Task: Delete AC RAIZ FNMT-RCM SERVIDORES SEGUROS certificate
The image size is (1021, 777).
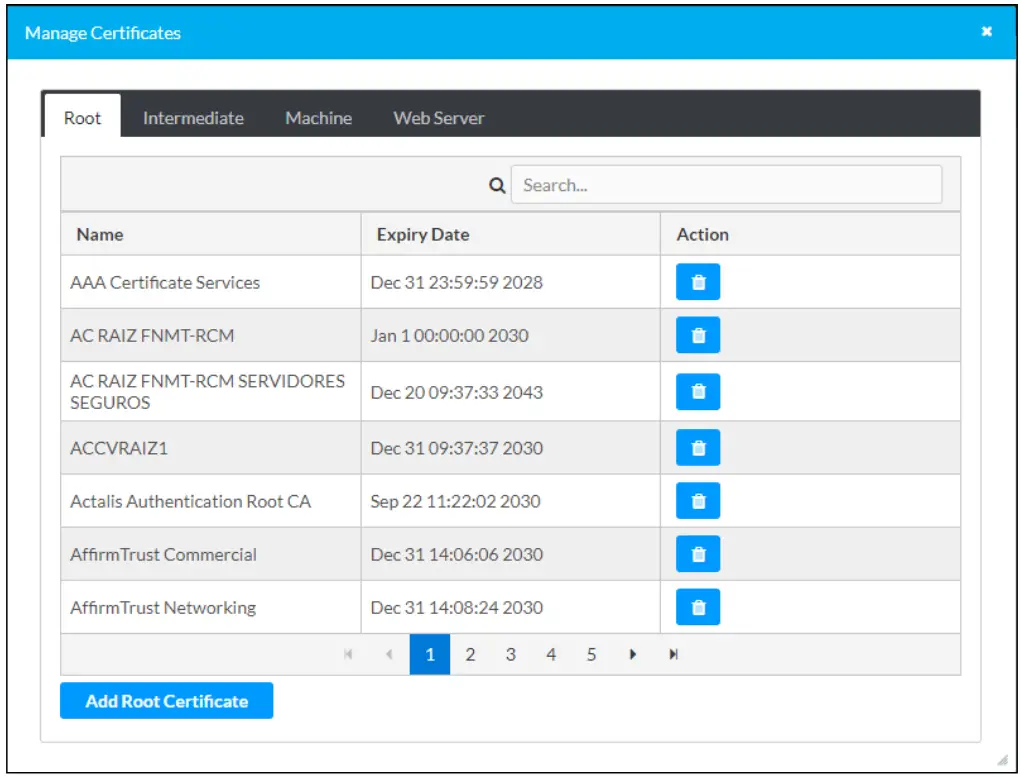Action: pyautogui.click(x=698, y=392)
